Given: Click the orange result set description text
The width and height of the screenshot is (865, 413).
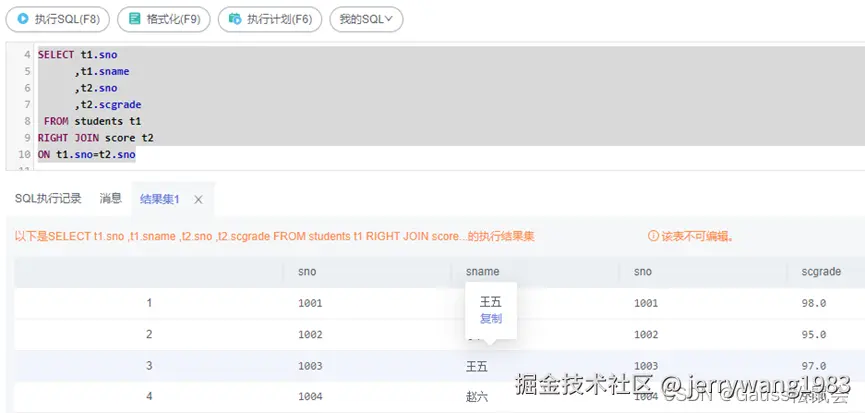Looking at the screenshot, I should point(274,236).
